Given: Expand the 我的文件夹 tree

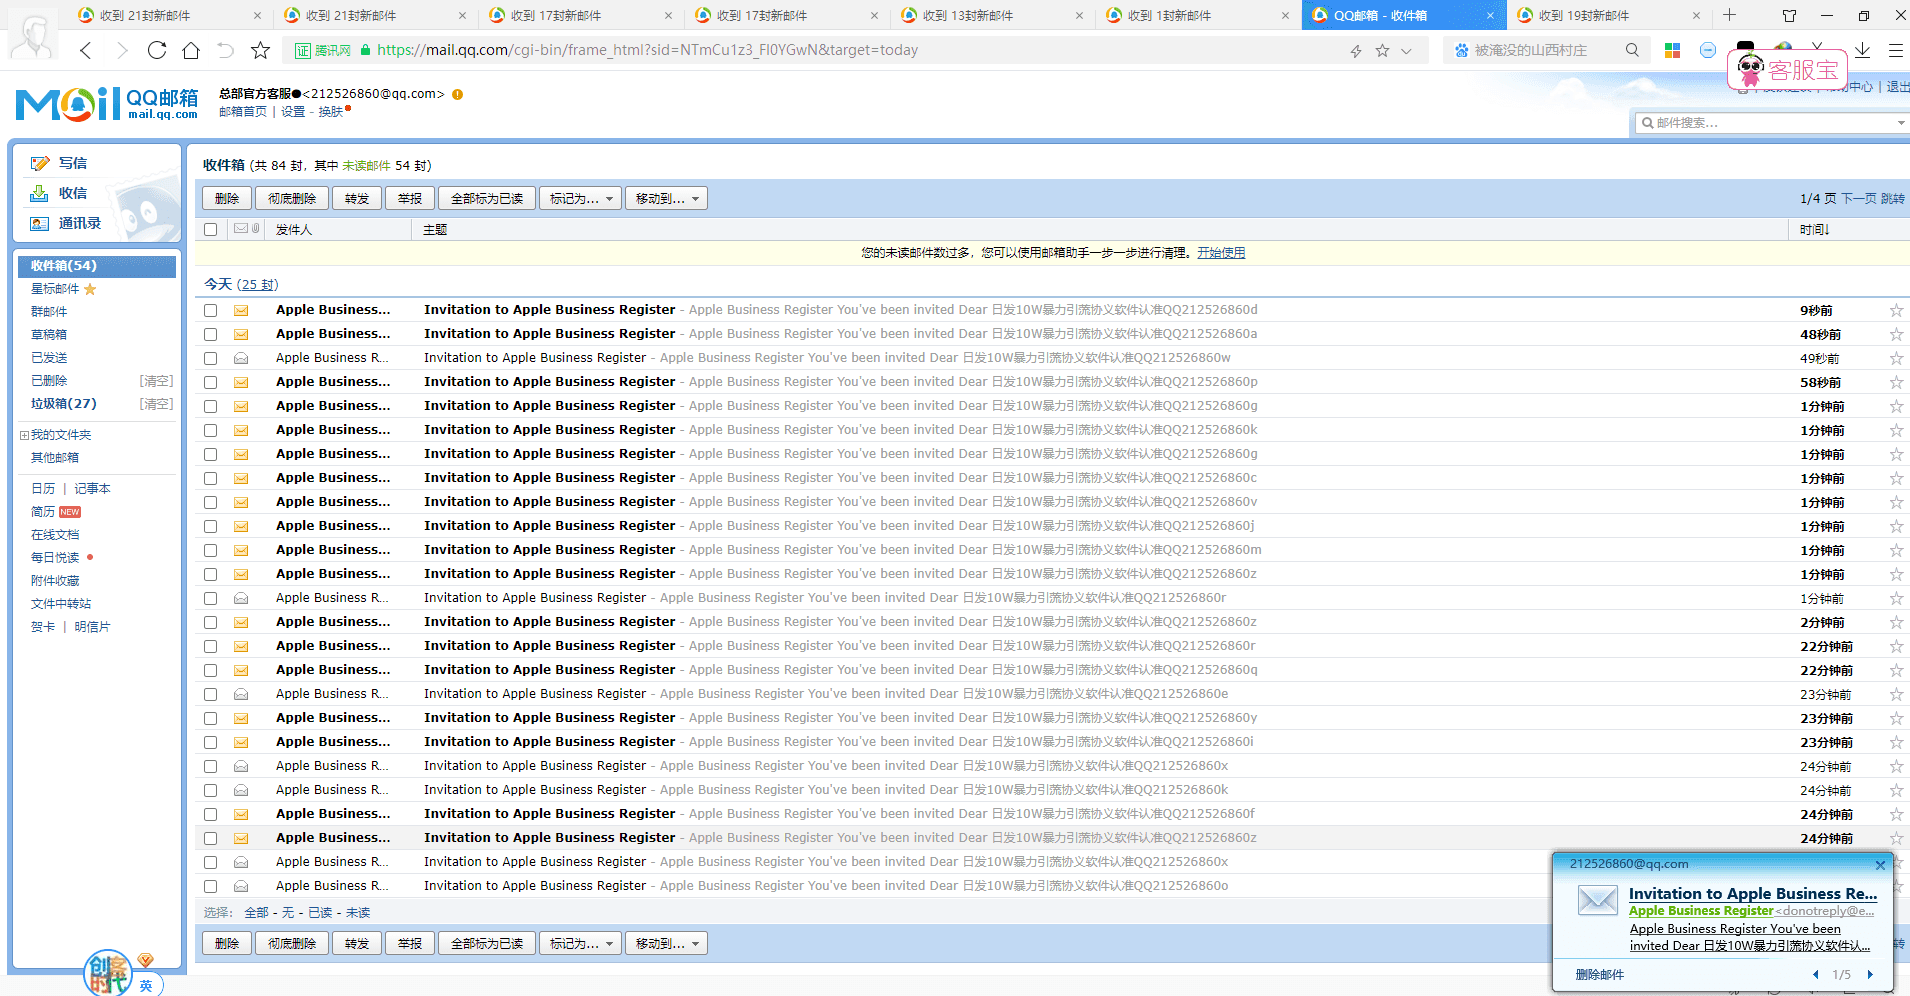Looking at the screenshot, I should [24, 435].
